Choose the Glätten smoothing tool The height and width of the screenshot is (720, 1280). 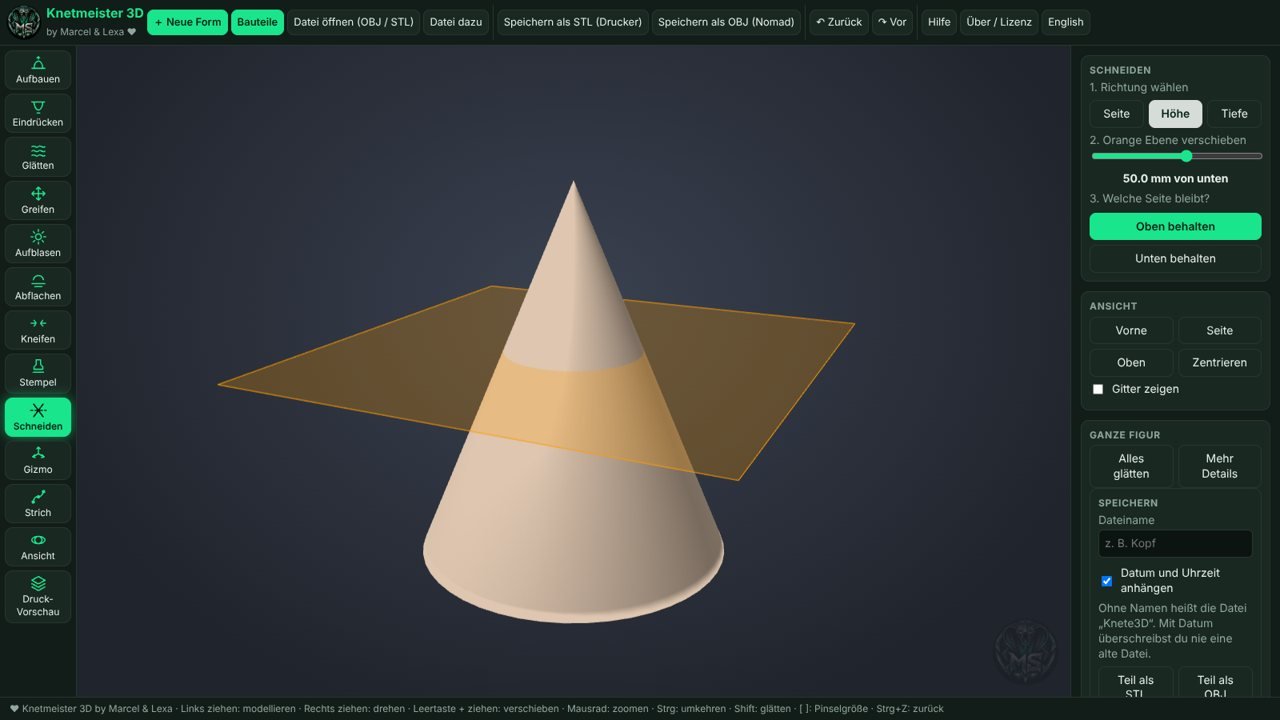click(38, 157)
